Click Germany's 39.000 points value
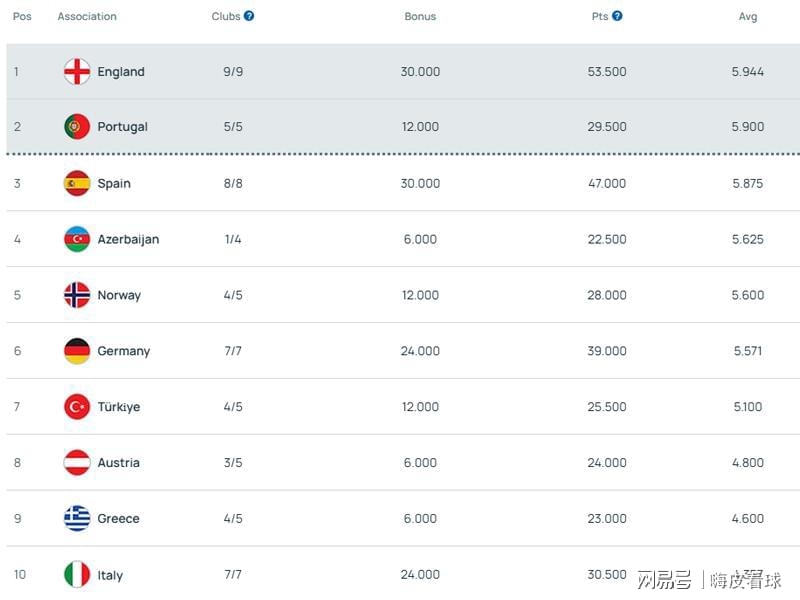The image size is (800, 600). pos(607,351)
